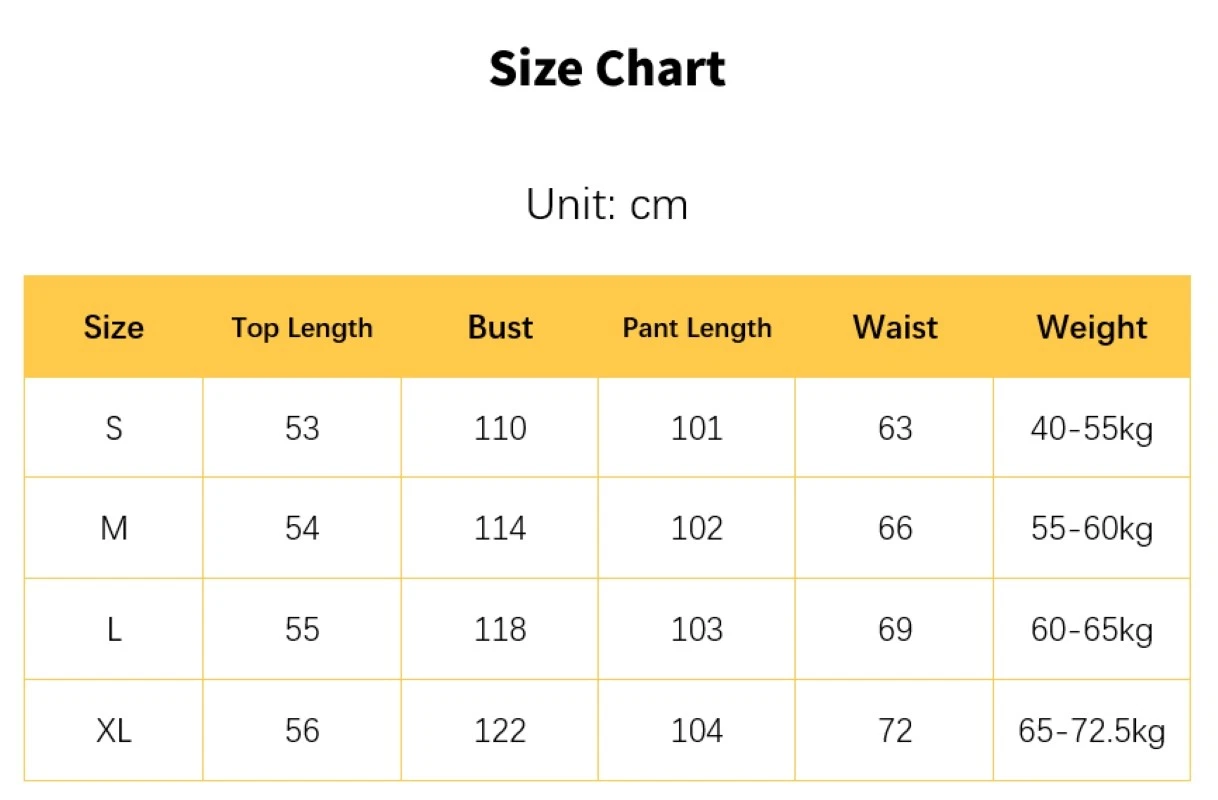Viewport: 1218px width, 800px height.
Task: Click the 40-55kg weight cell
Action: (1092, 428)
